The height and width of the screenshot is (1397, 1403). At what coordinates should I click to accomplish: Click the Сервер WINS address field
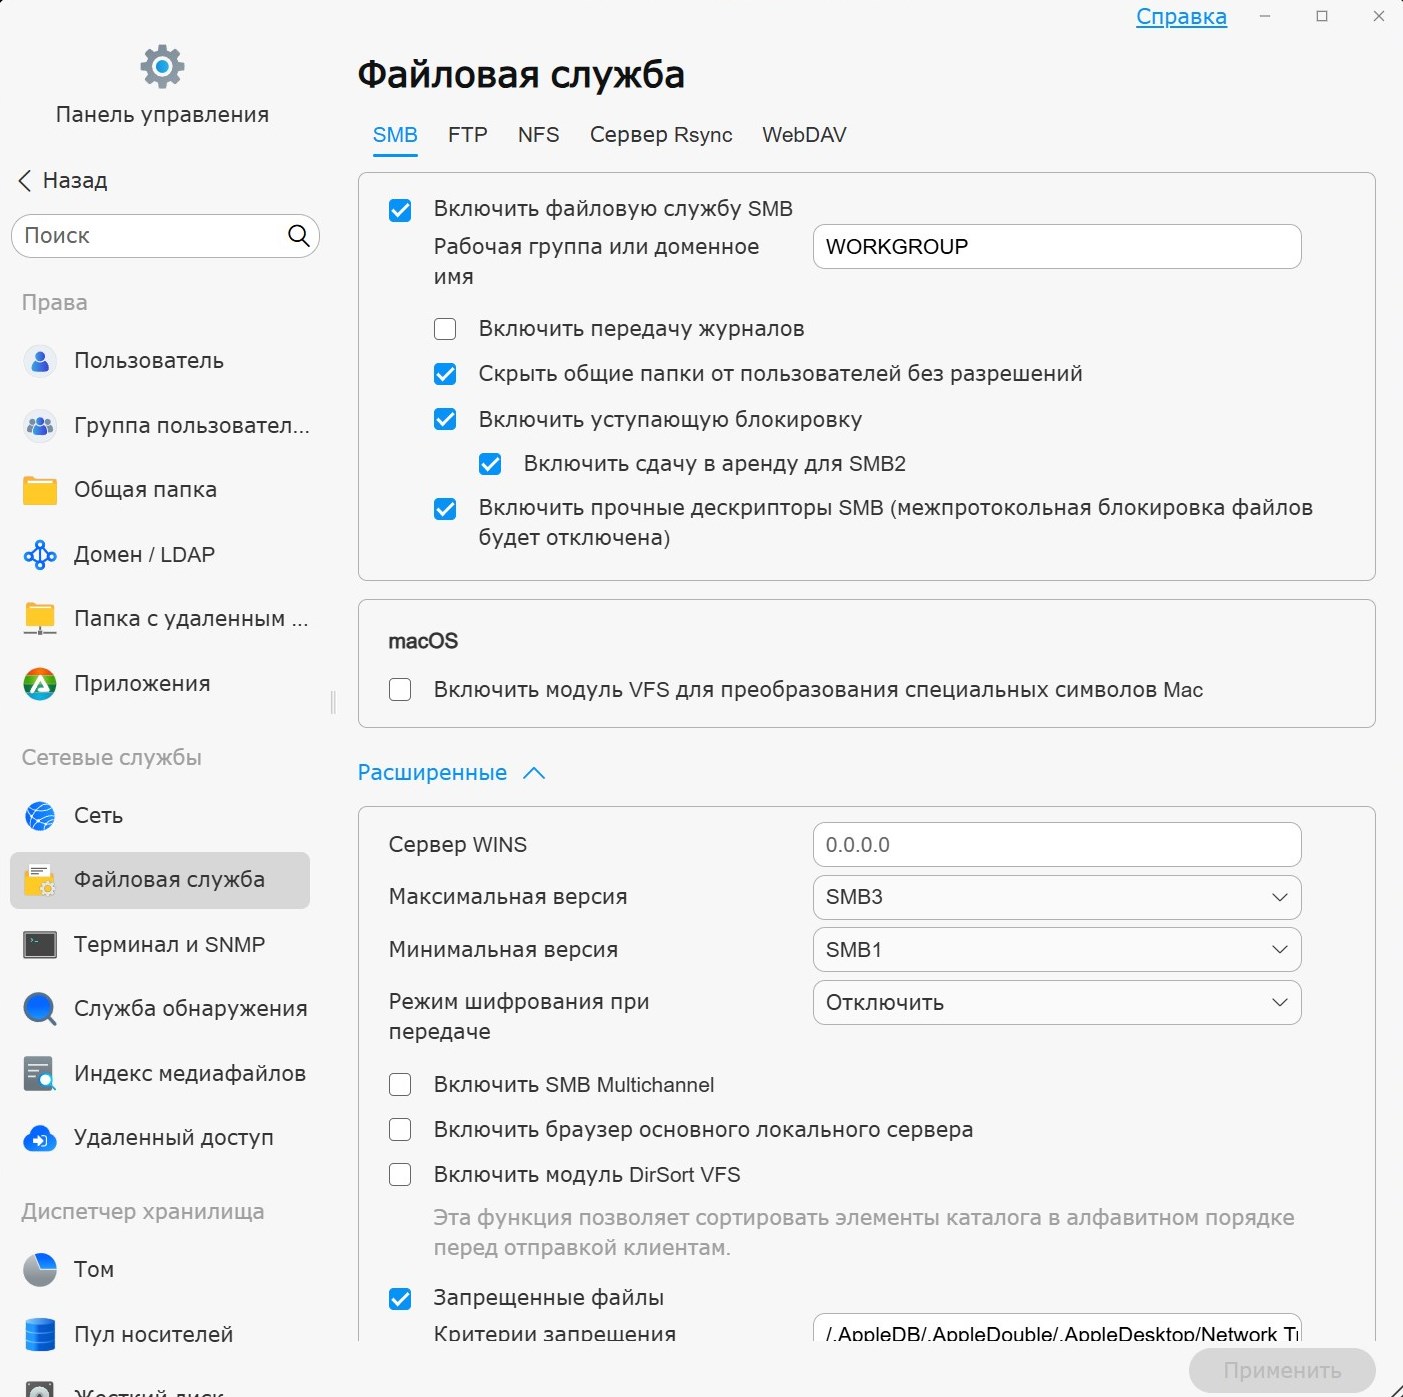pyautogui.click(x=1056, y=845)
